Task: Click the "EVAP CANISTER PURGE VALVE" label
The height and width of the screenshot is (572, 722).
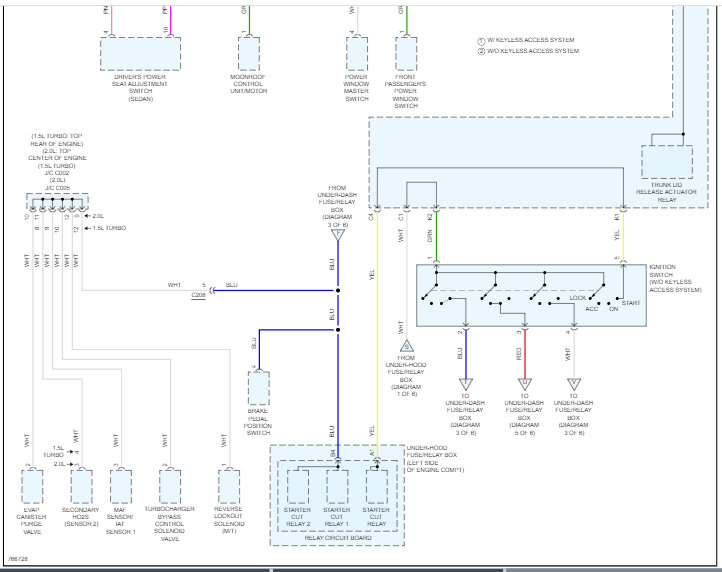Action: [x=32, y=521]
